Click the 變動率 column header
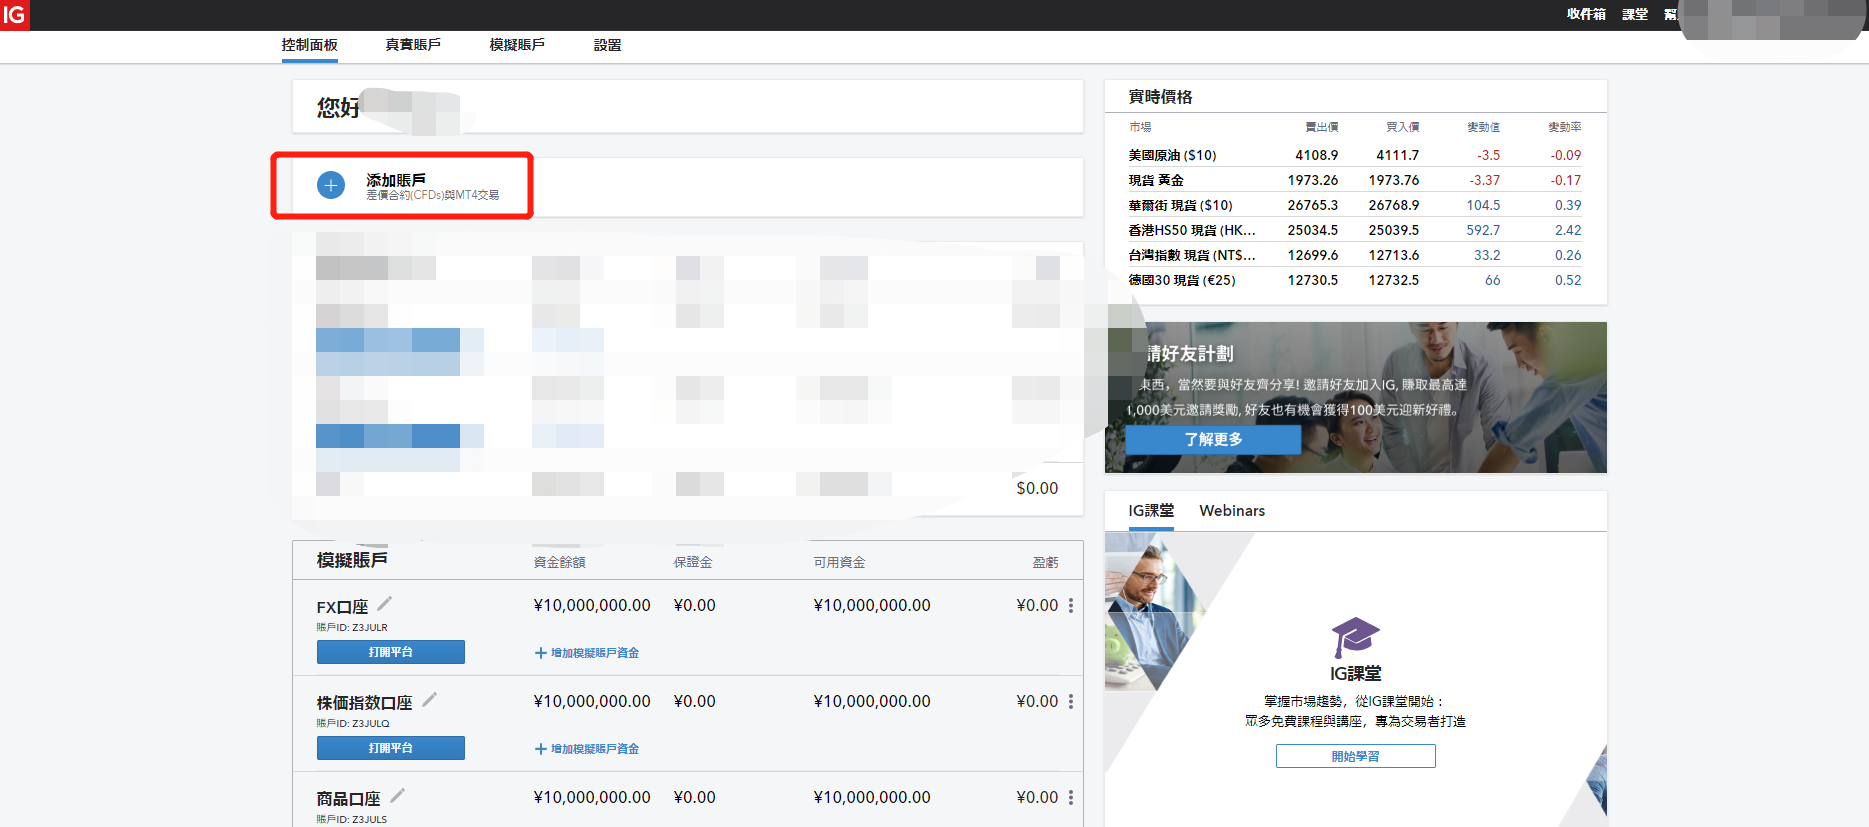This screenshot has width=1869, height=827. point(1565,127)
